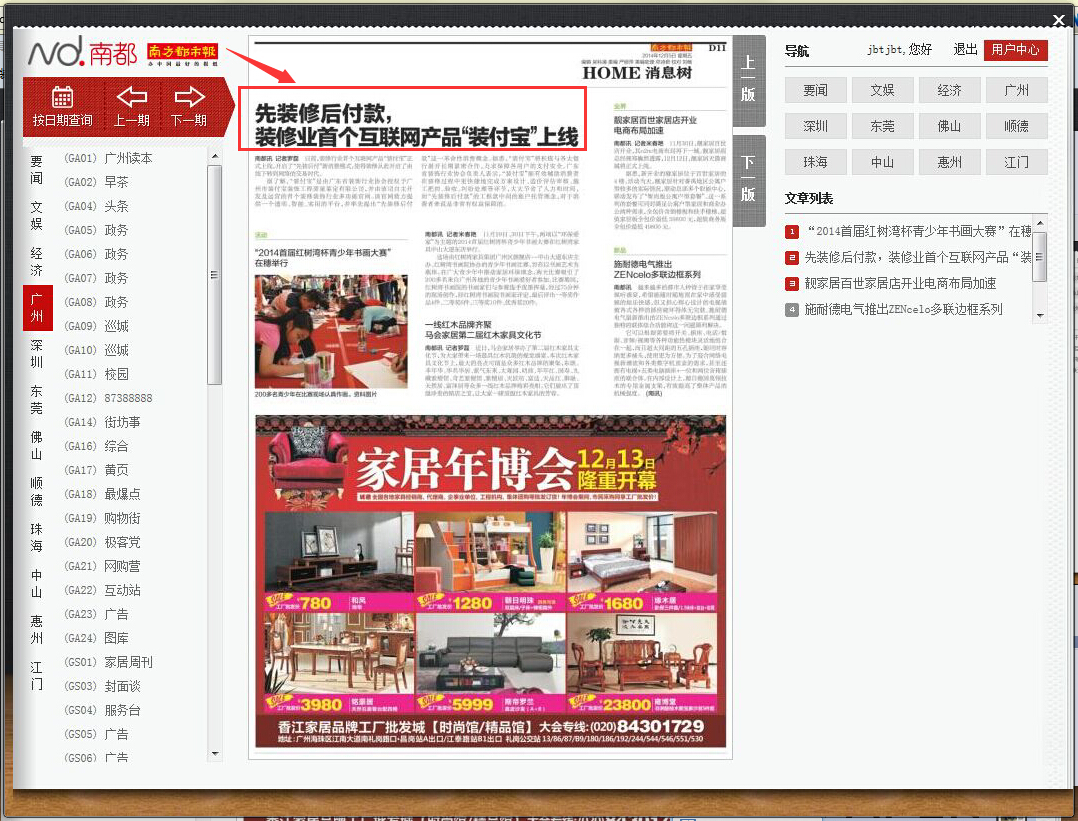
Task: Click the 家居年博会 advertisement image
Action: [x=490, y=581]
